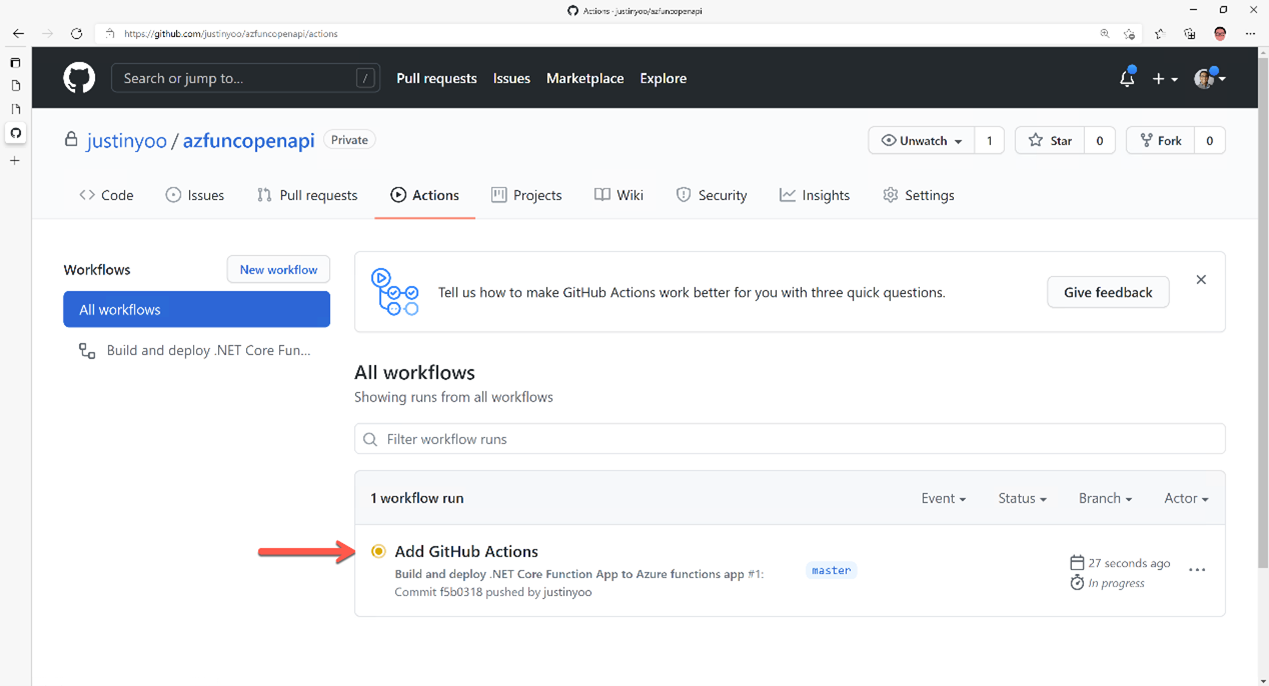Open the Wiki tab
Viewport: 1269px width, 686px height.
pyautogui.click(x=619, y=195)
